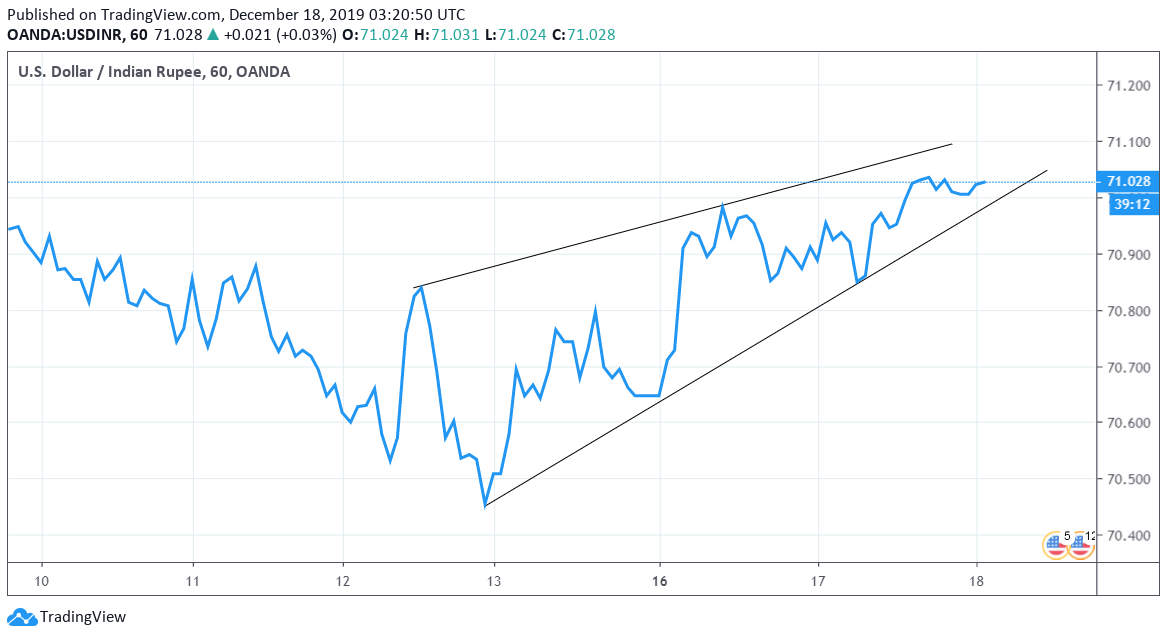1167x639 pixels.
Task: Click the TradingView cloud logo icon
Action: (22, 617)
